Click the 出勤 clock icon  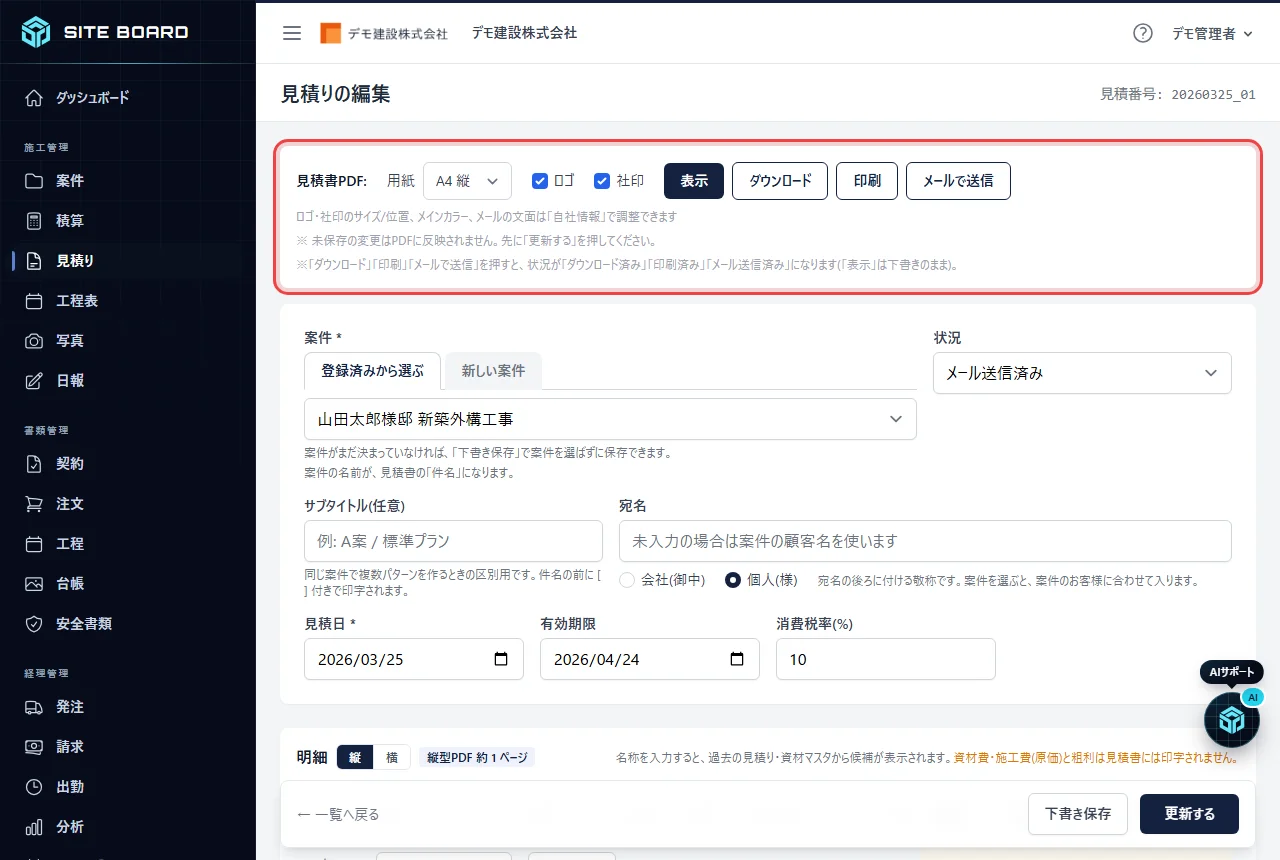34,787
